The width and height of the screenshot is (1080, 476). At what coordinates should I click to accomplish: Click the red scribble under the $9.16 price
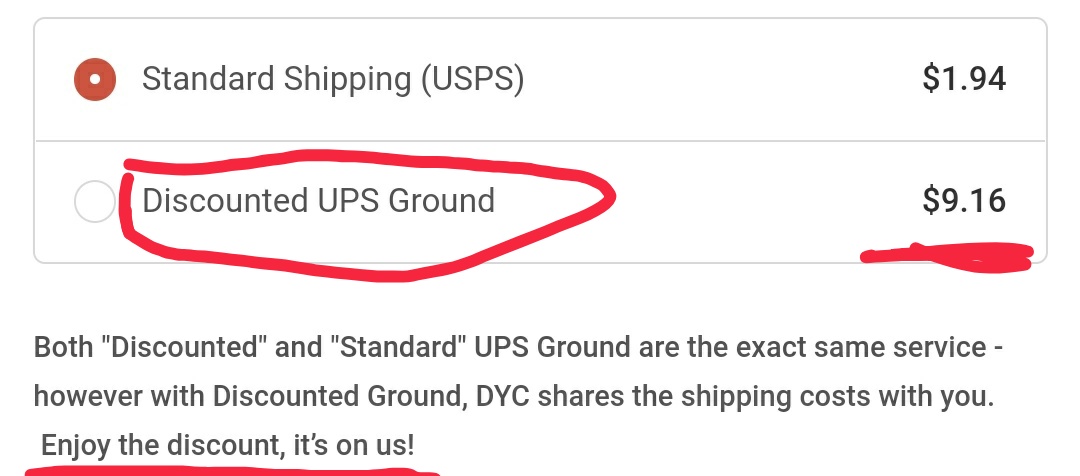point(945,256)
